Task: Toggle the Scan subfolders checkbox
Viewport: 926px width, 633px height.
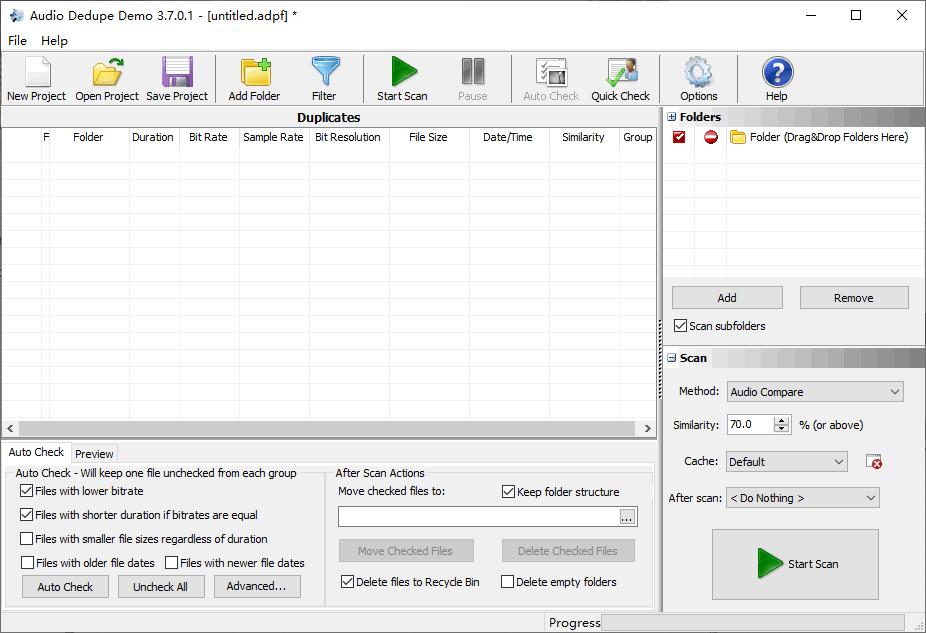Action: pyautogui.click(x=680, y=326)
